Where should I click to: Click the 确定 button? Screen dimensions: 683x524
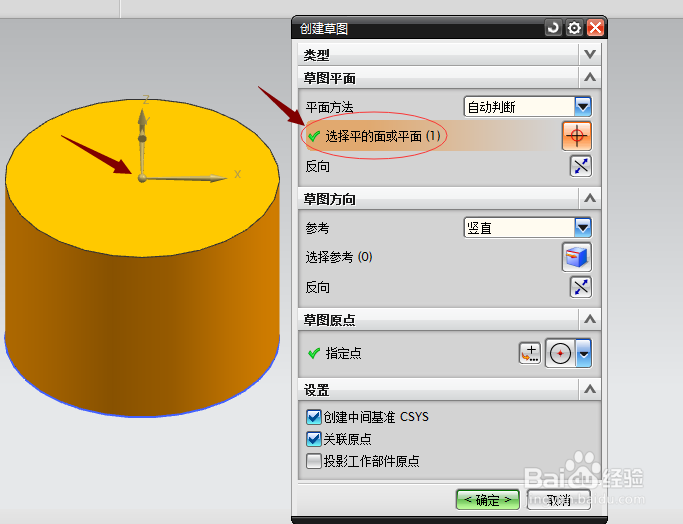pyautogui.click(x=487, y=500)
